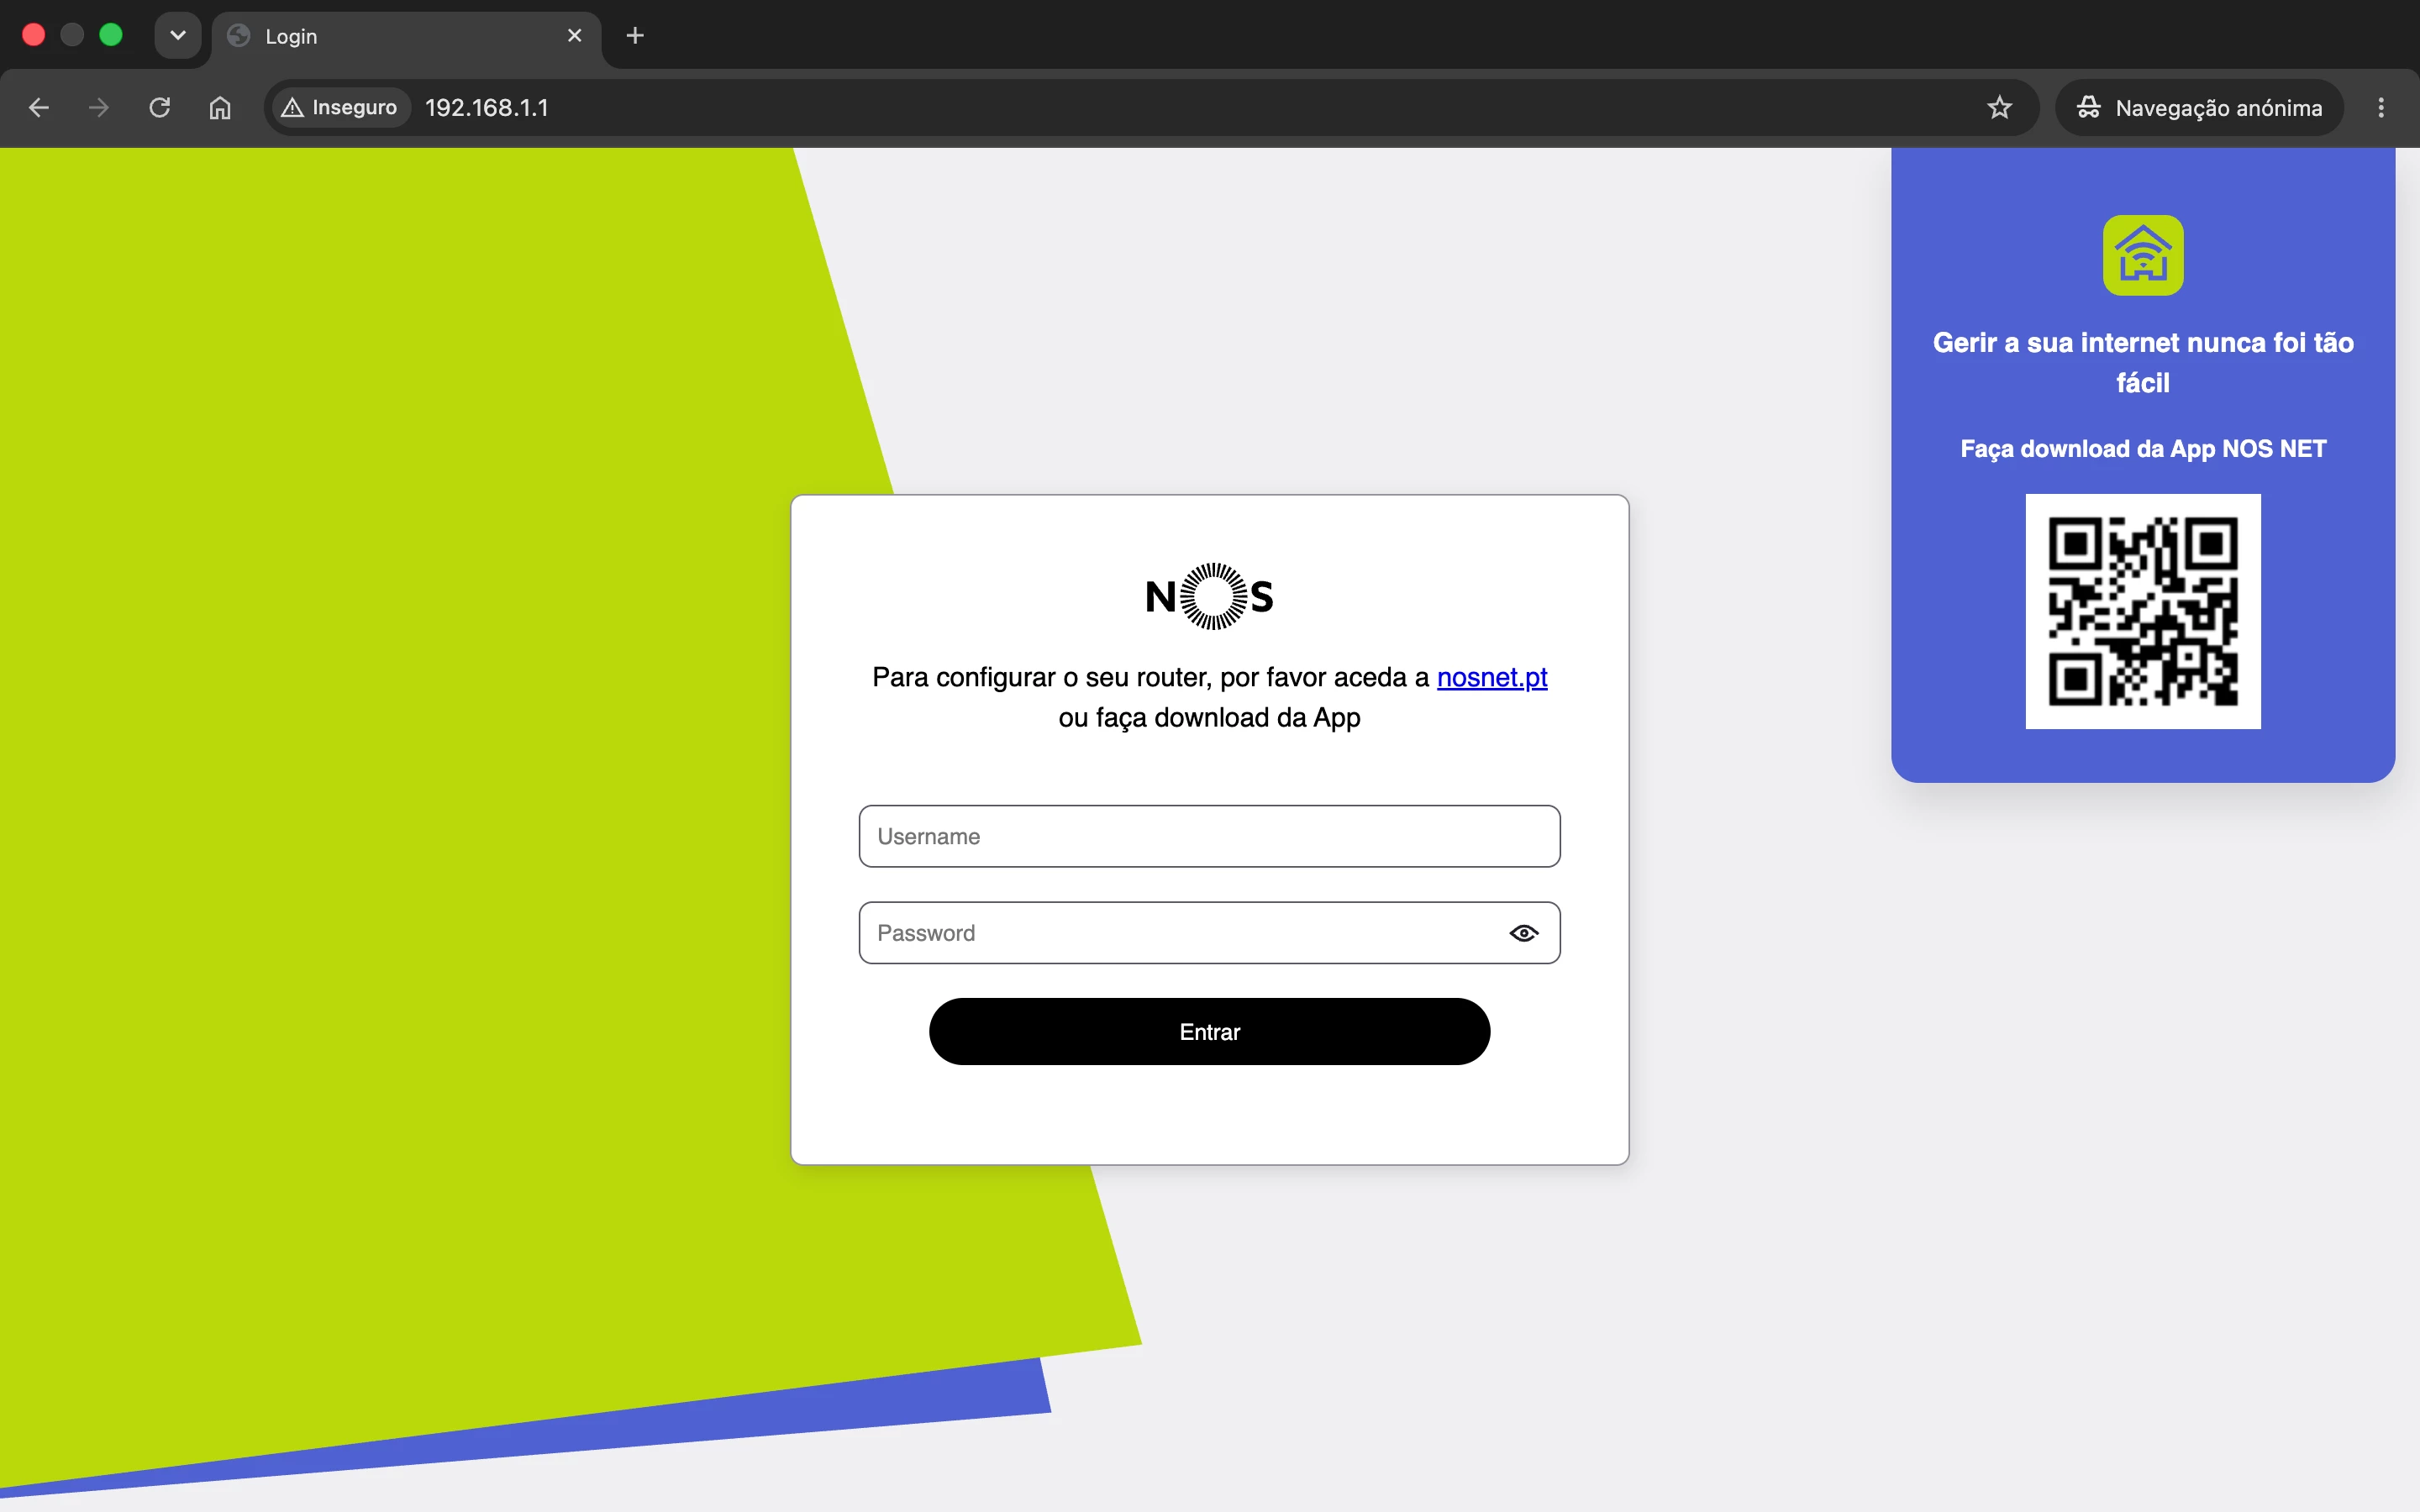Close the Login tab
This screenshot has height=1512, width=2420.
tap(575, 36)
